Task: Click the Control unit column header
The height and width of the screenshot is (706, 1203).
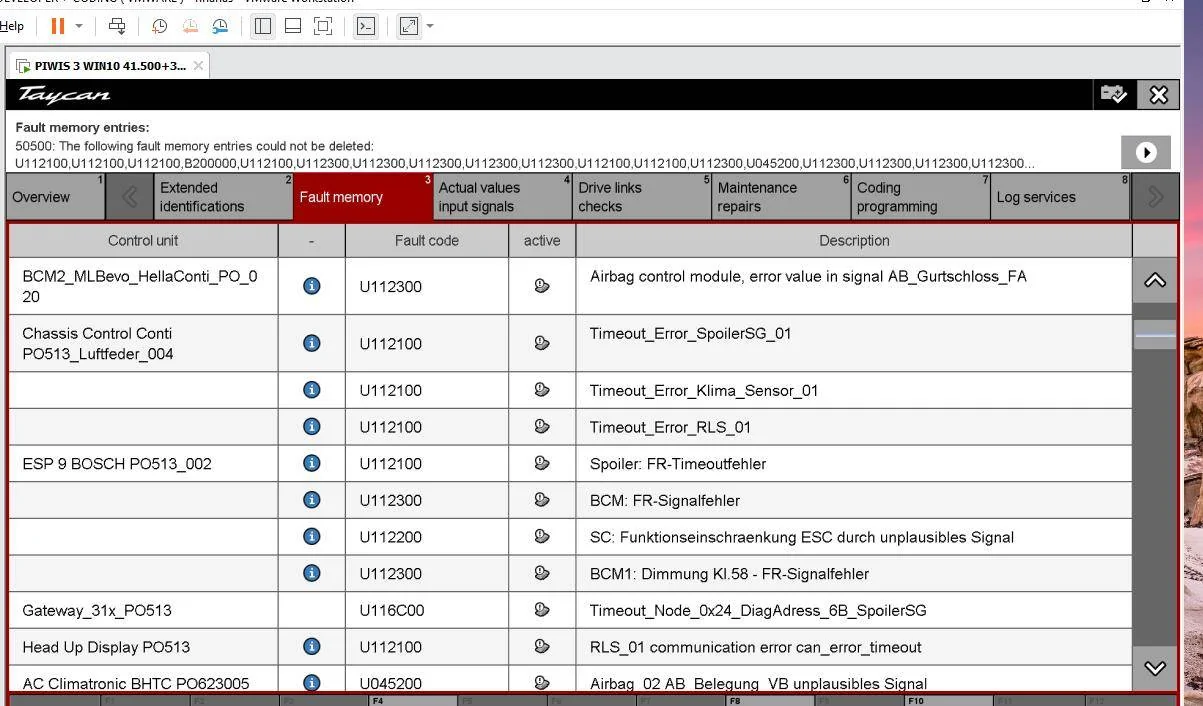Action: coord(143,241)
